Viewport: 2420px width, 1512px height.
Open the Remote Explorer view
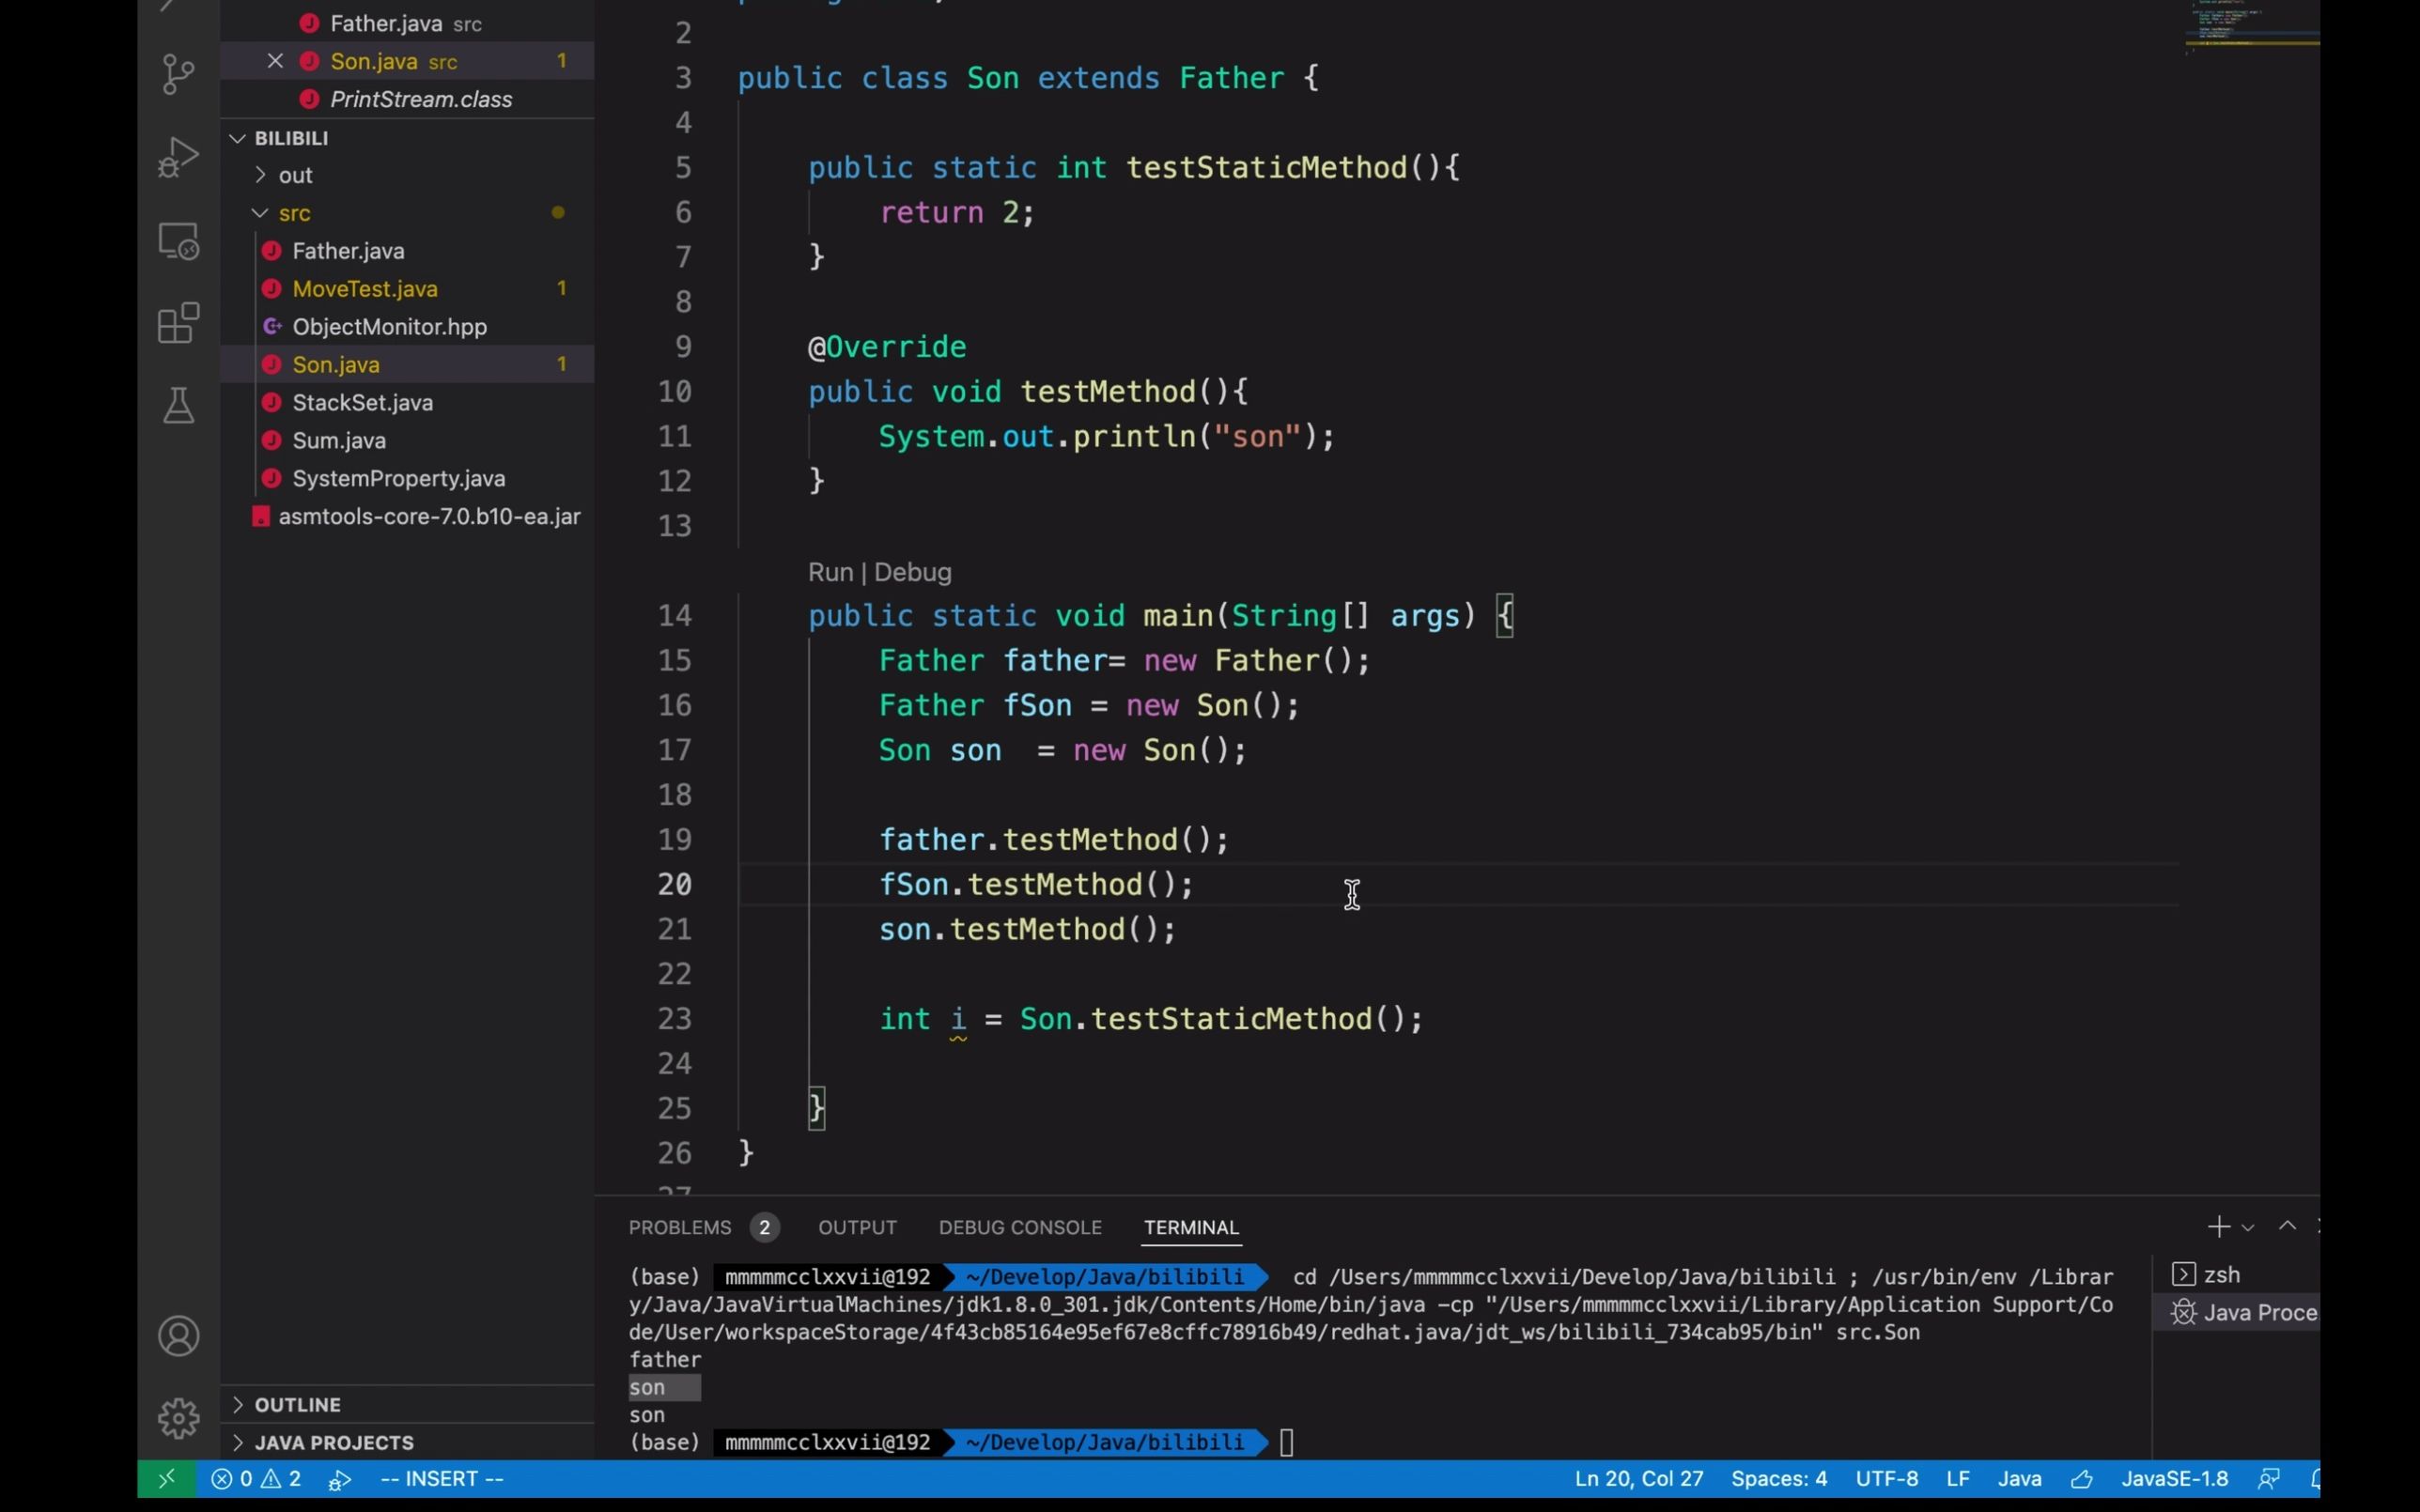pos(178,241)
